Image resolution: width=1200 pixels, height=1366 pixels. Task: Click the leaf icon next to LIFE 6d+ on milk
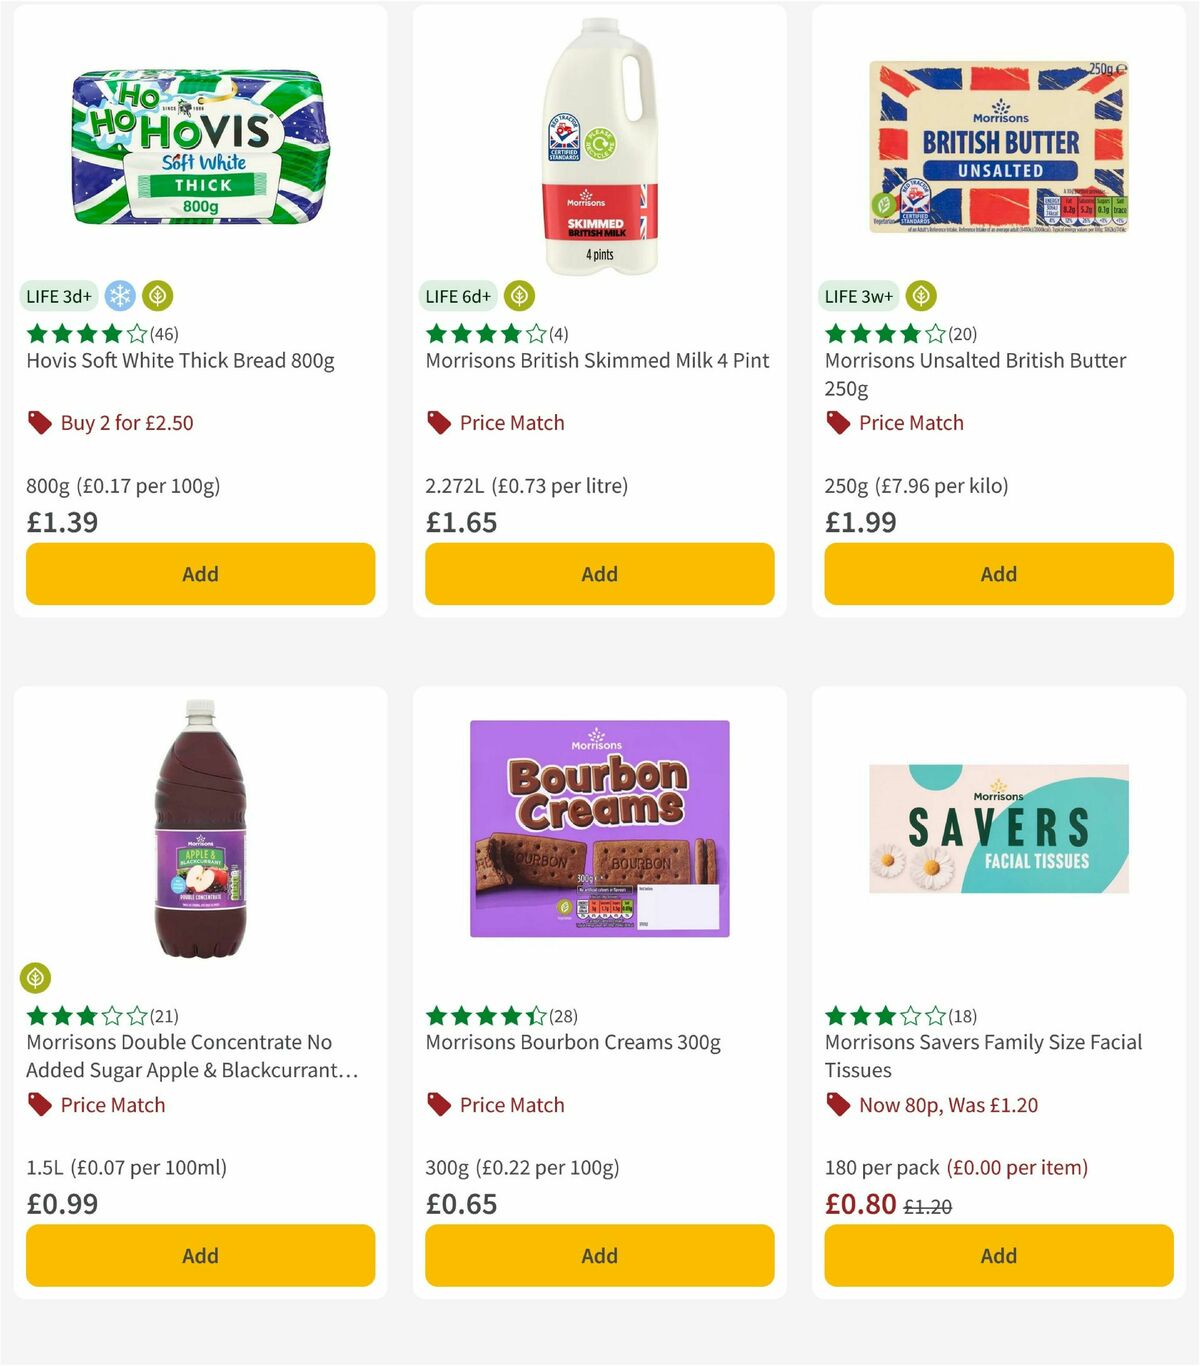click(x=518, y=296)
